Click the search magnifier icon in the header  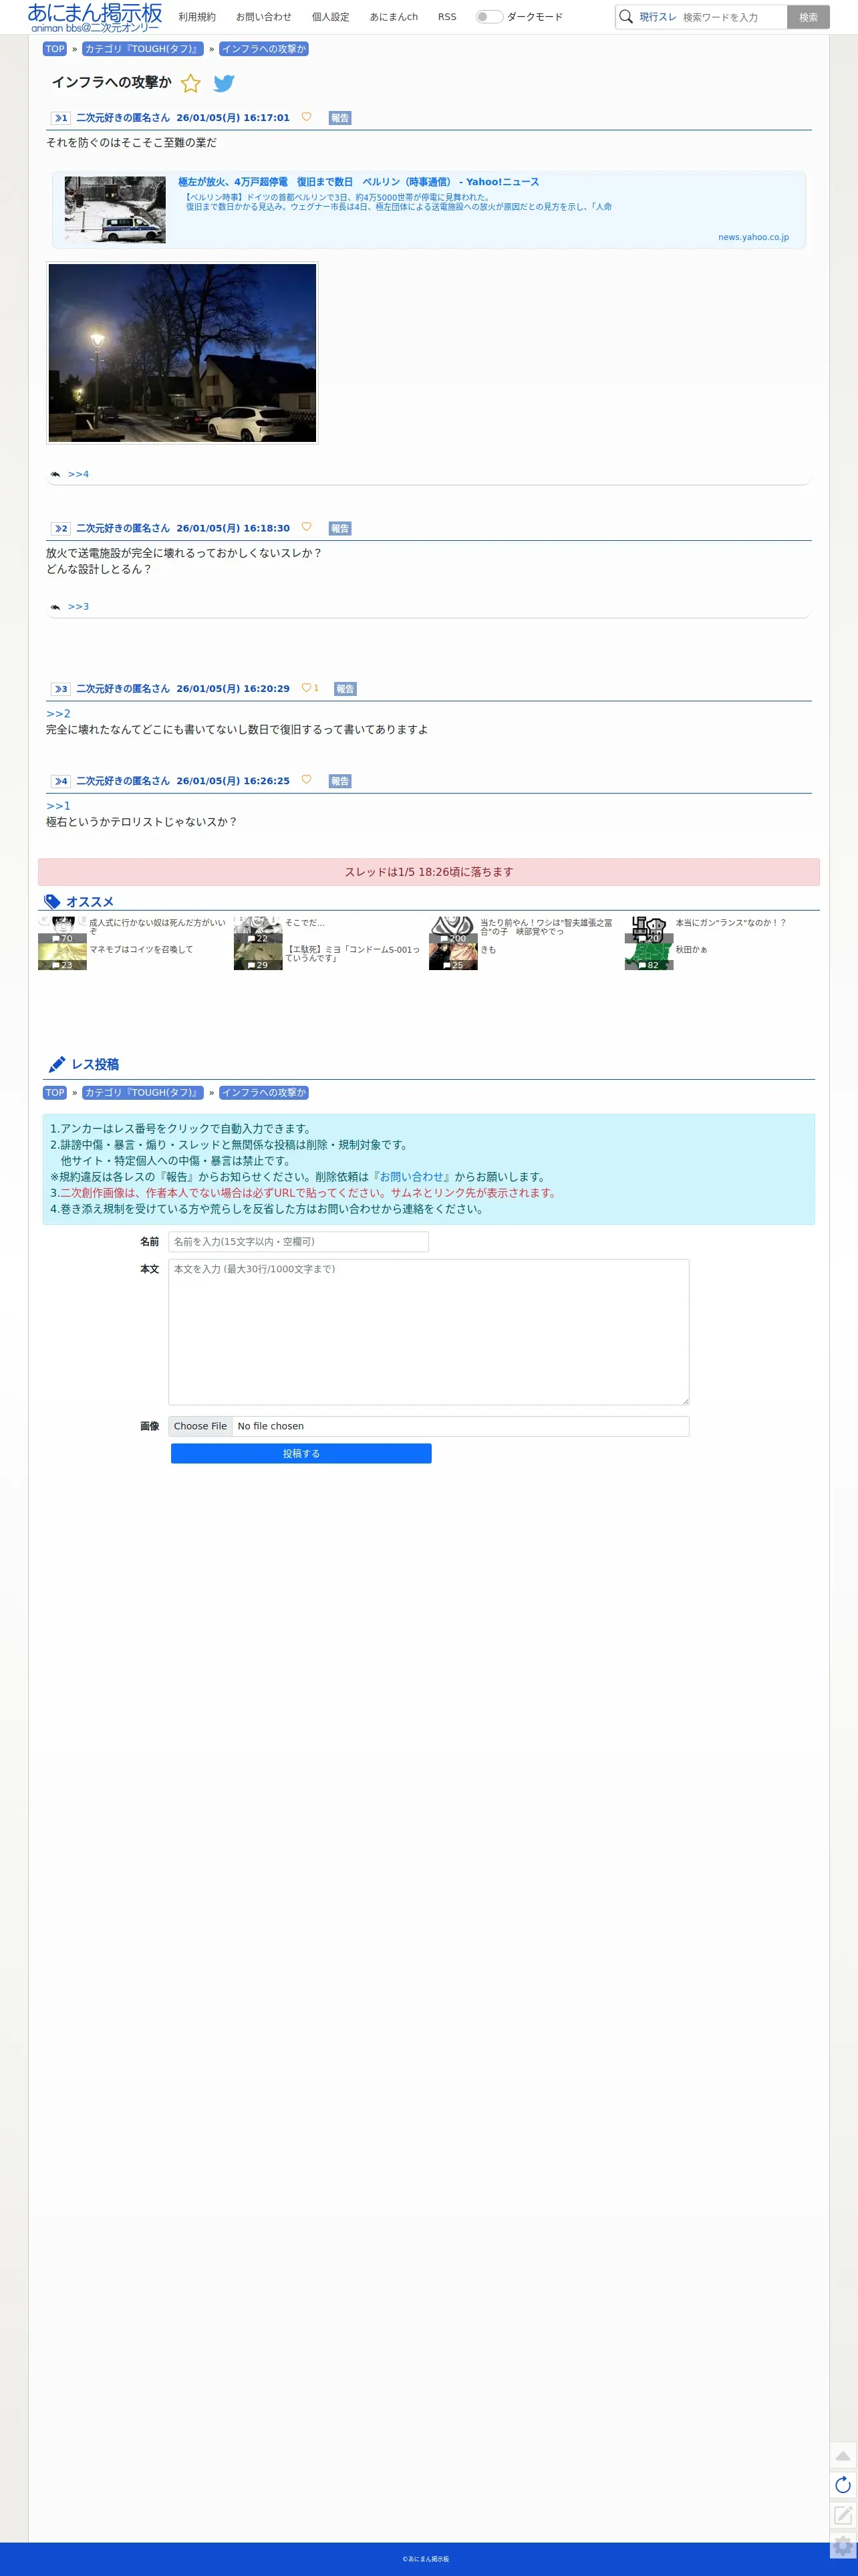(x=626, y=17)
